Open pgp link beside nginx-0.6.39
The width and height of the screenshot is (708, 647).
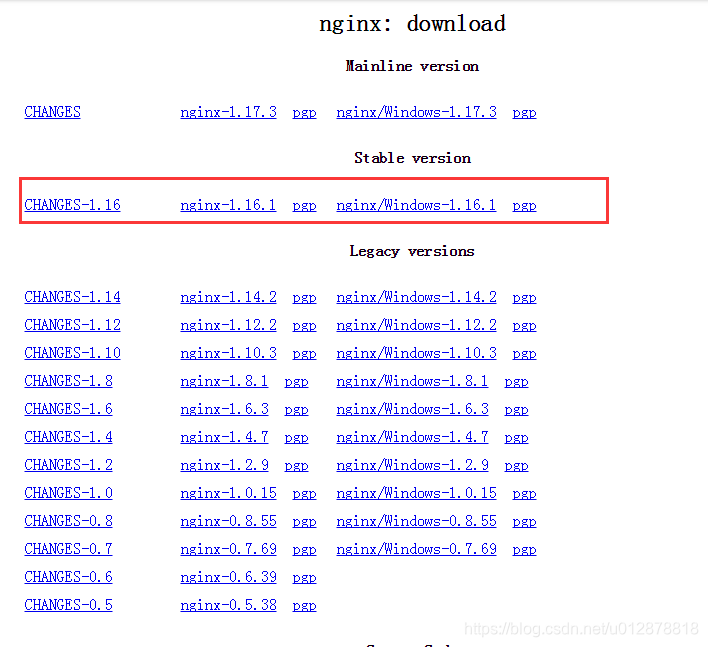click(x=304, y=578)
